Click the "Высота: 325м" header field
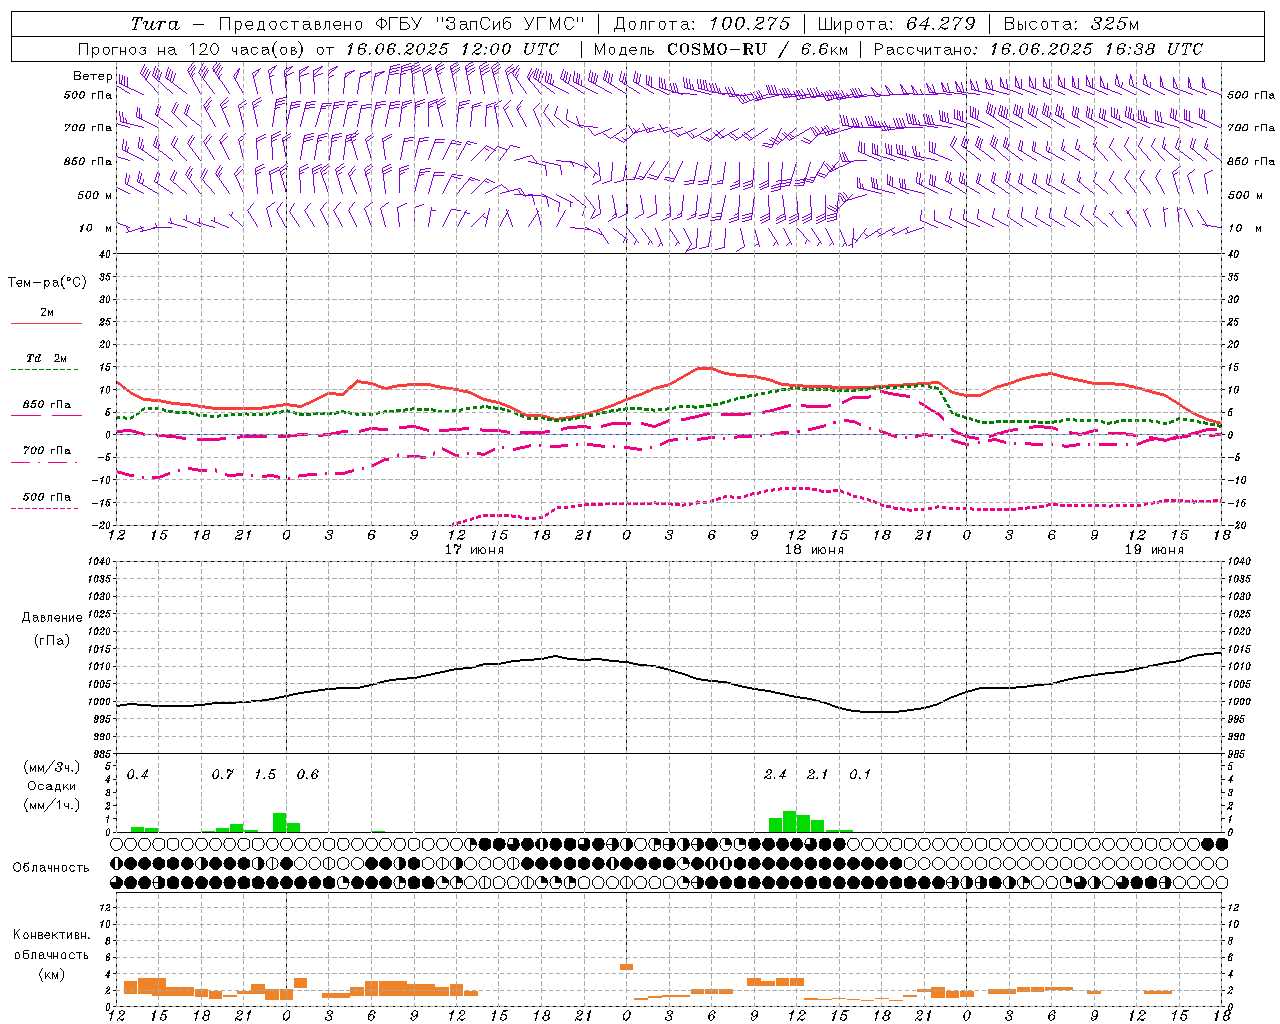Image resolution: width=1280 pixels, height=1024 pixels. 1071,24
